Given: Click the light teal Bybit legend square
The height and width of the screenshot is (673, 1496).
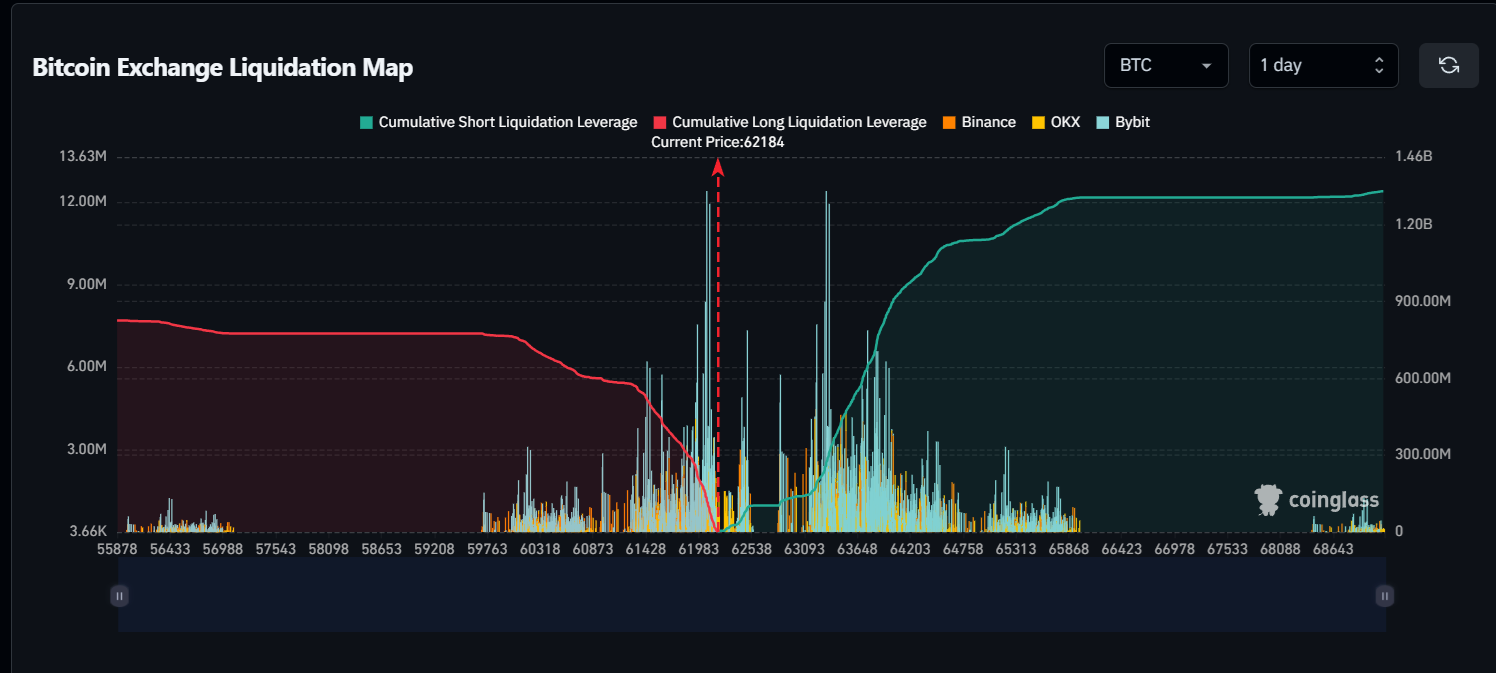Looking at the screenshot, I should click(1102, 122).
